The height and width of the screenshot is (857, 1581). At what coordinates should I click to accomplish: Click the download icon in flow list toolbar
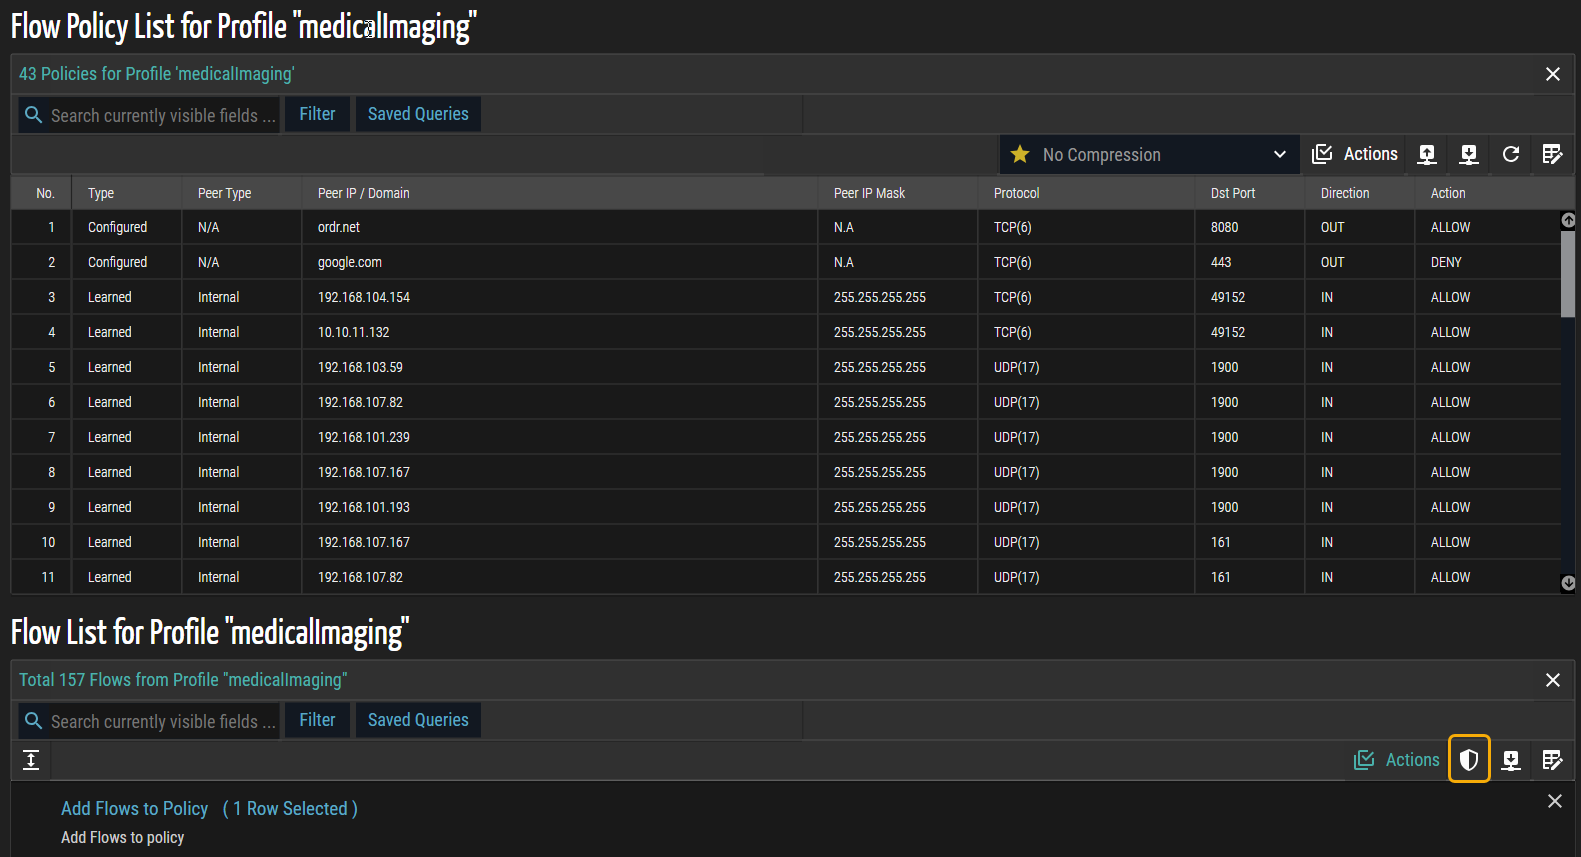pos(1511,760)
